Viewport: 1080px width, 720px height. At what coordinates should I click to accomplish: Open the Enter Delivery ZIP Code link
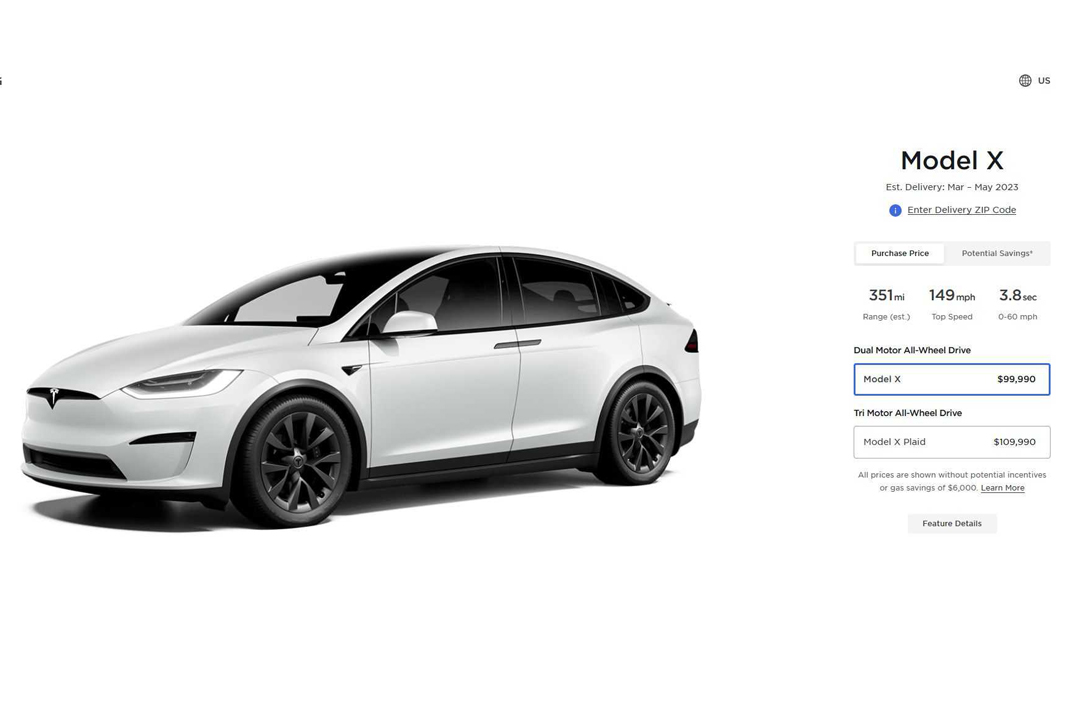962,210
